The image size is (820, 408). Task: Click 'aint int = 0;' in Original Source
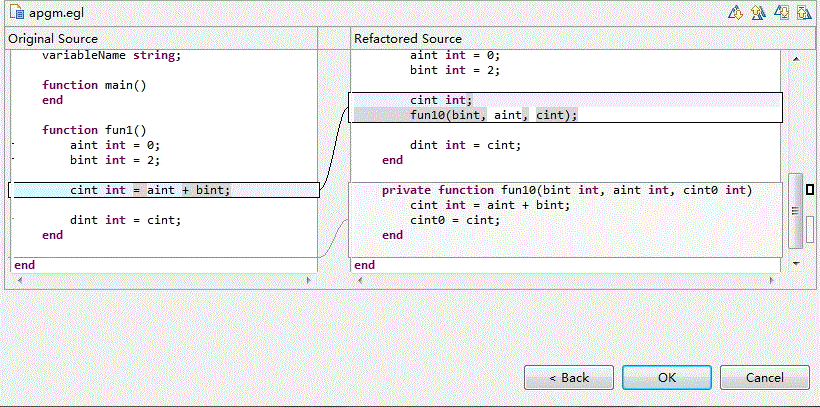[x=115, y=145]
